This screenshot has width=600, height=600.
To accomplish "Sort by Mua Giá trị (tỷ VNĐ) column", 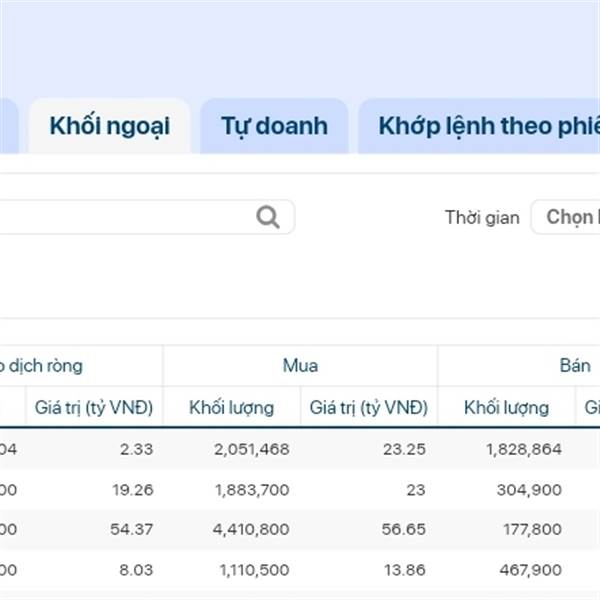I will click(369, 407).
